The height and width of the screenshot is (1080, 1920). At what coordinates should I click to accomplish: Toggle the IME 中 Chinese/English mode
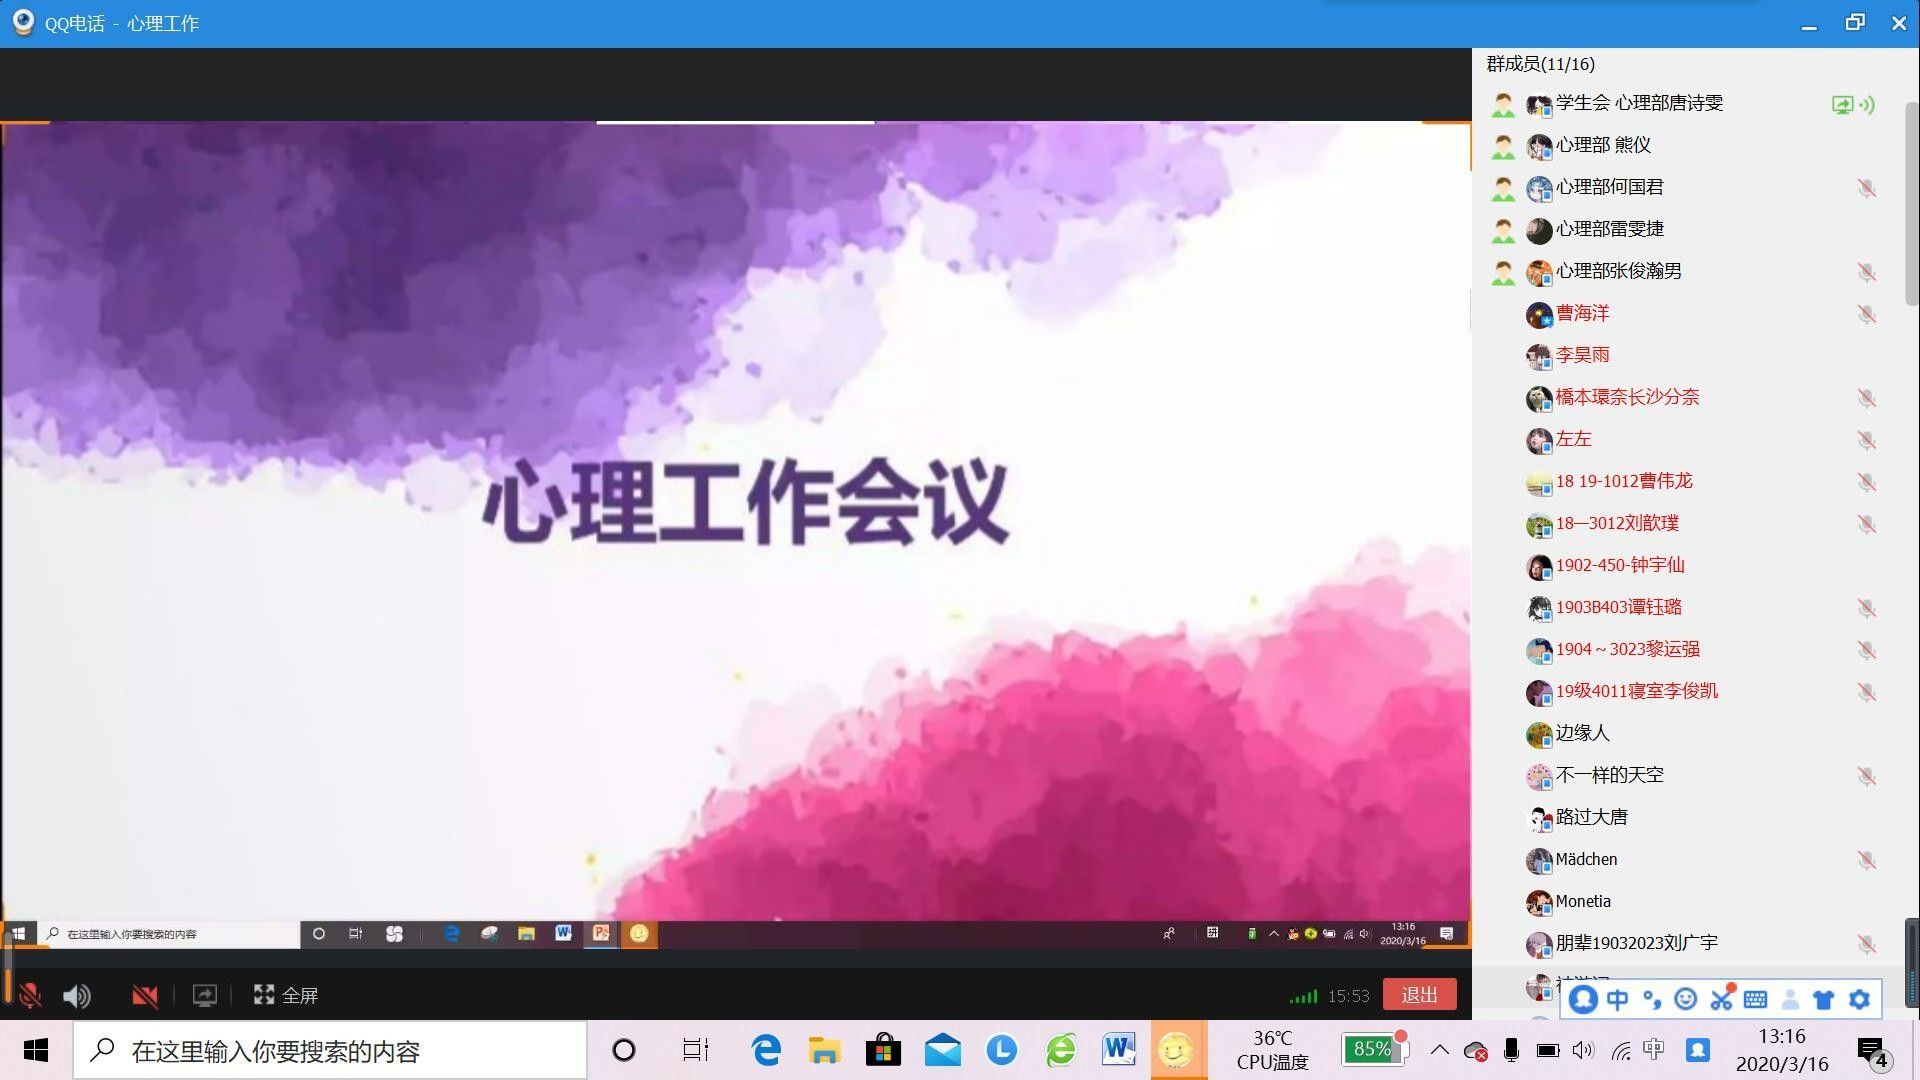(1617, 999)
